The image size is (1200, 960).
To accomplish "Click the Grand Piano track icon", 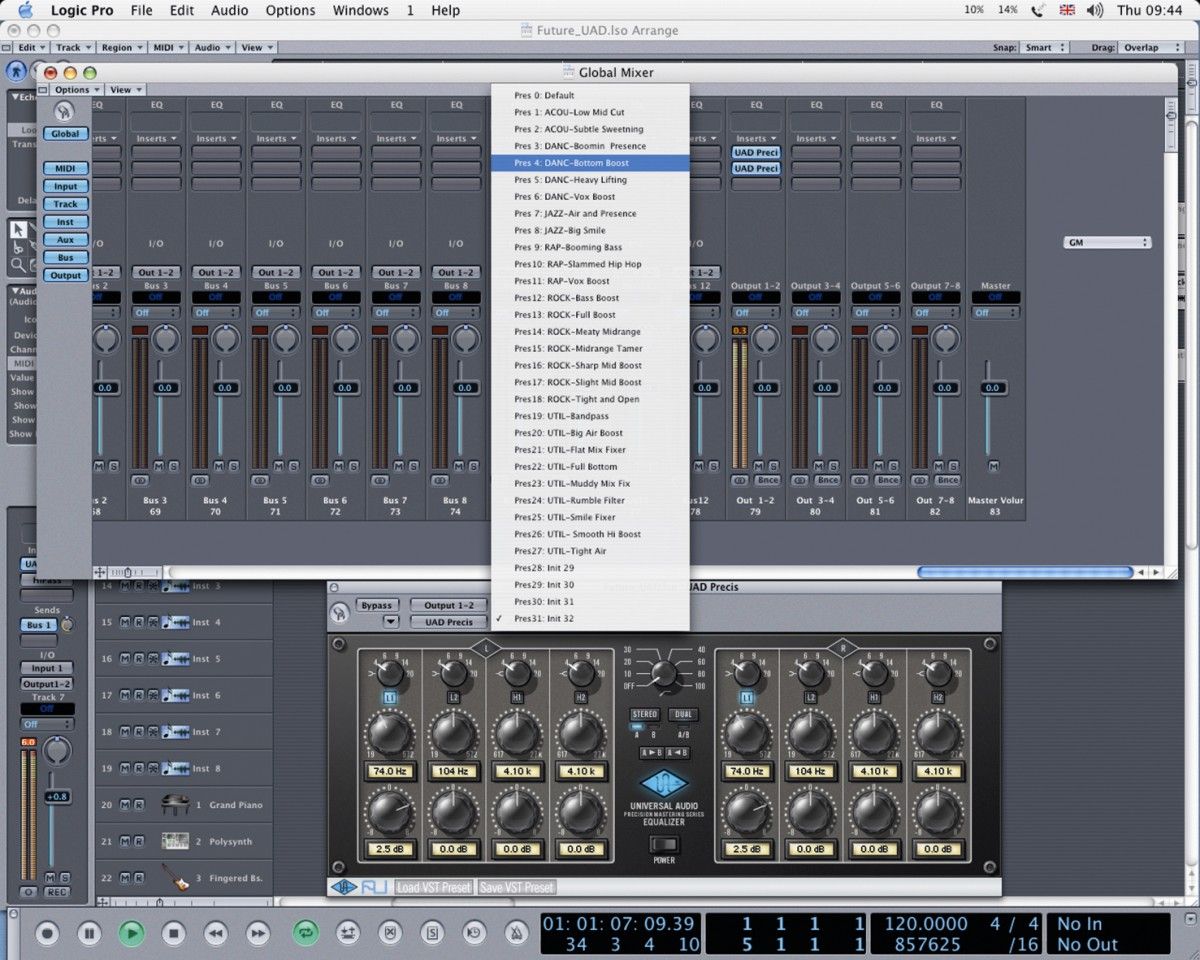I will (x=175, y=804).
